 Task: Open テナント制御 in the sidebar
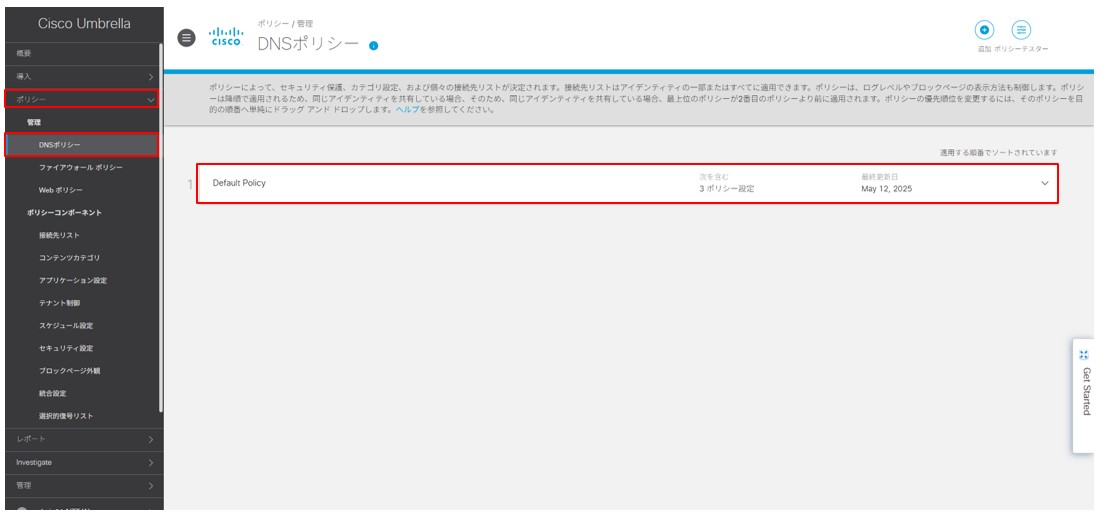pos(60,303)
